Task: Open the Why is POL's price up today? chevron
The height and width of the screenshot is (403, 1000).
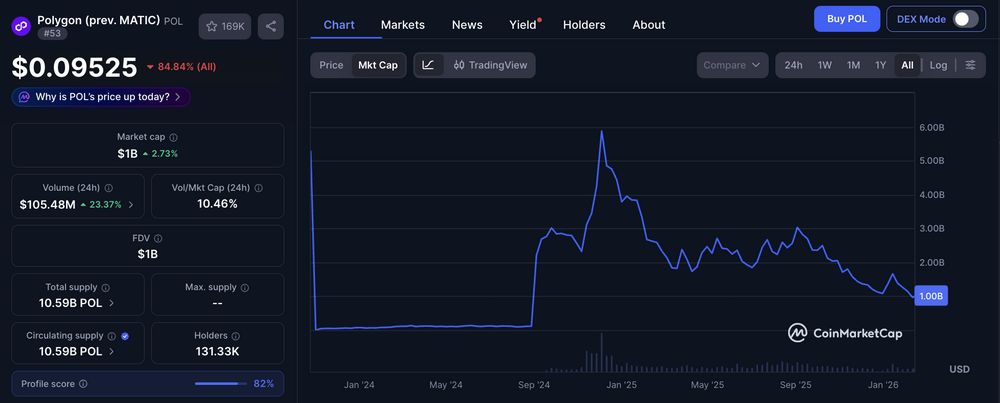Action: click(177, 97)
